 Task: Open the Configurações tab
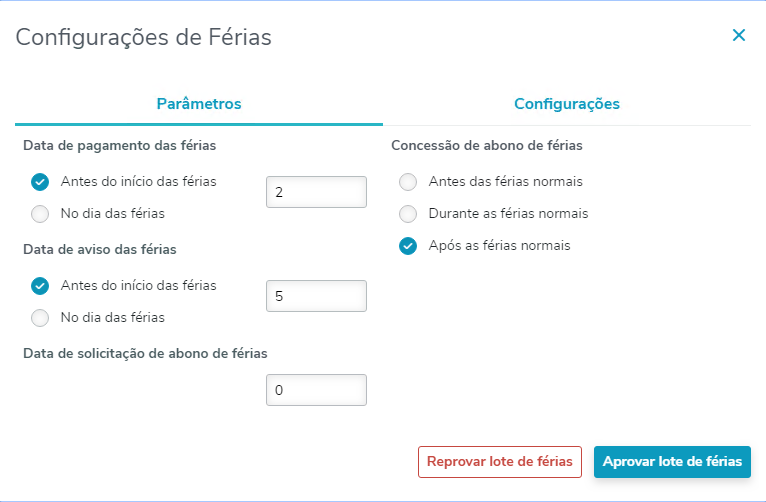[567, 104]
